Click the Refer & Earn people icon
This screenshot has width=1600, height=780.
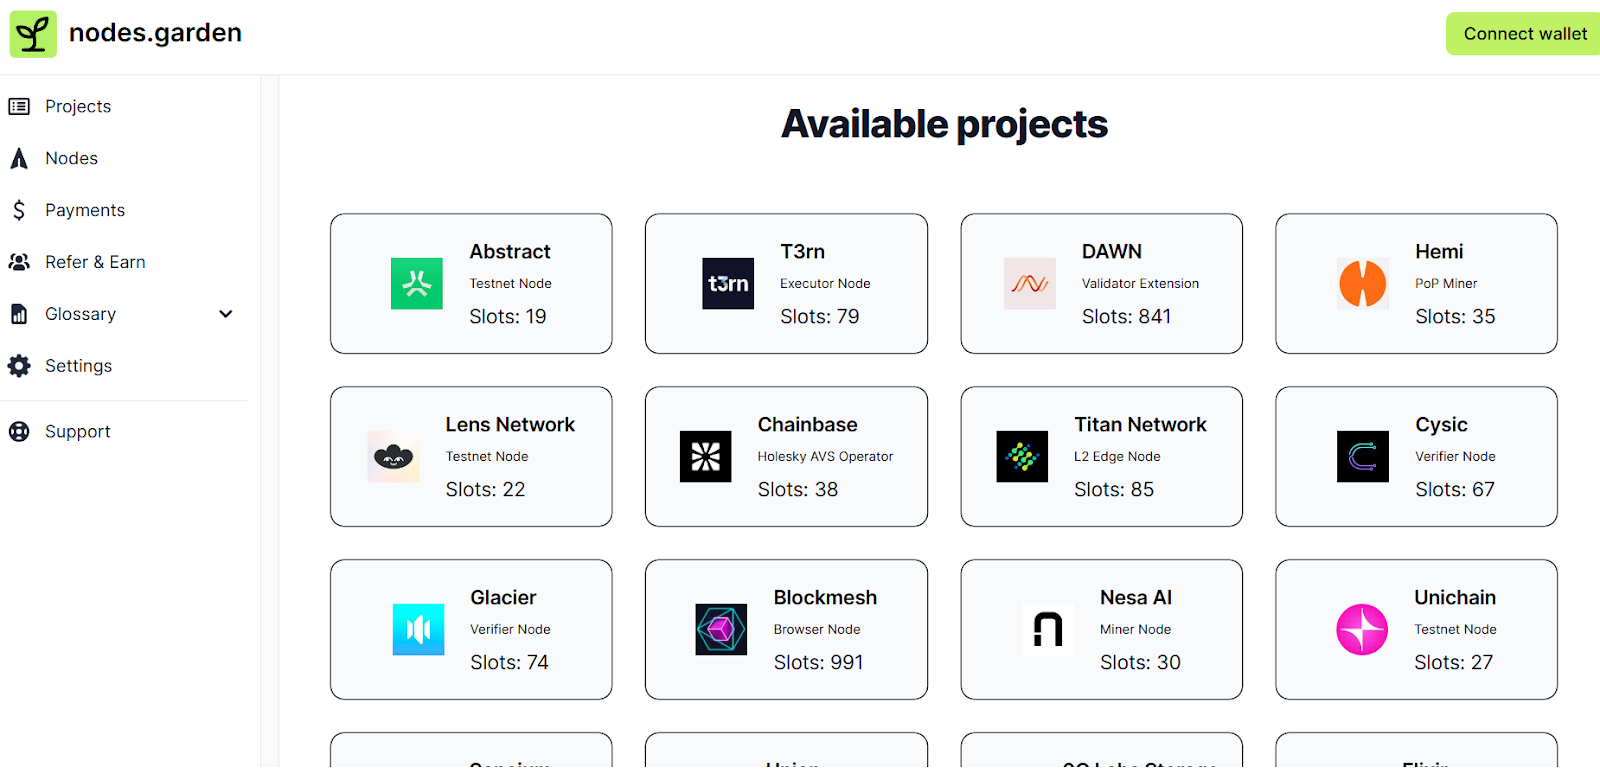[x=19, y=262]
